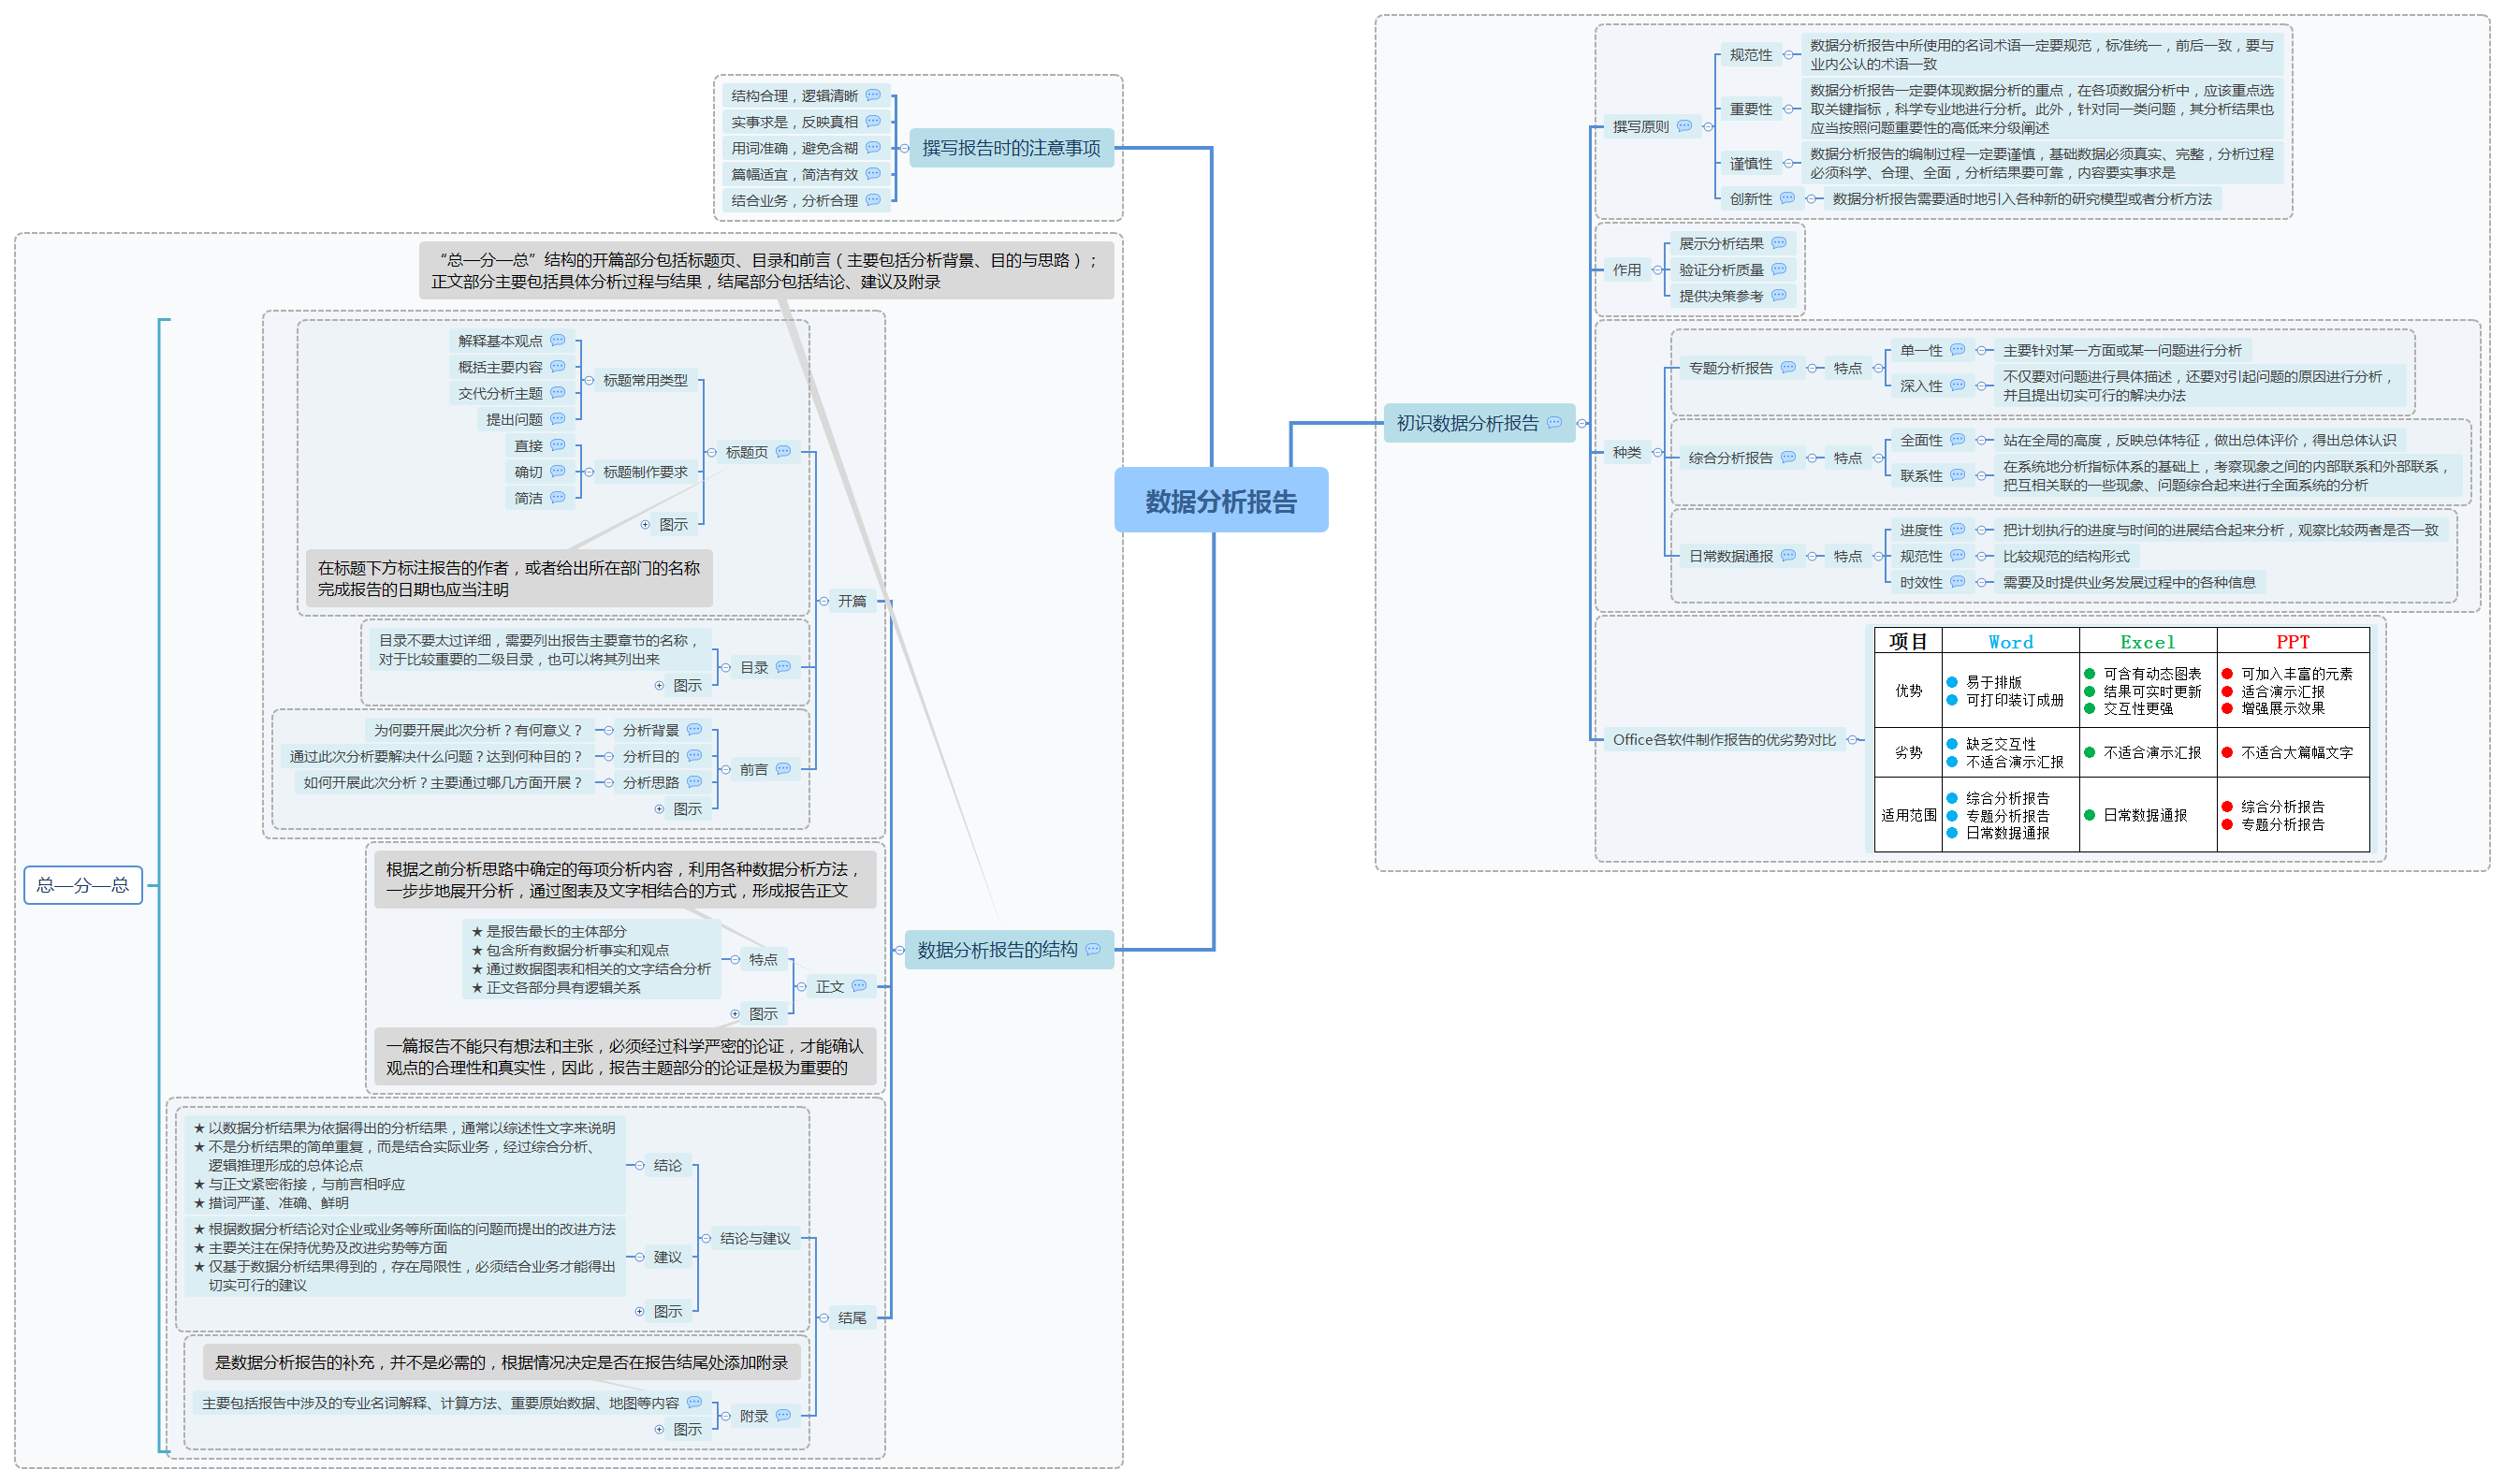2506x1484 pixels.
Task: Open the note icon on 结构合理，逻辑清晰
Action: (873, 95)
